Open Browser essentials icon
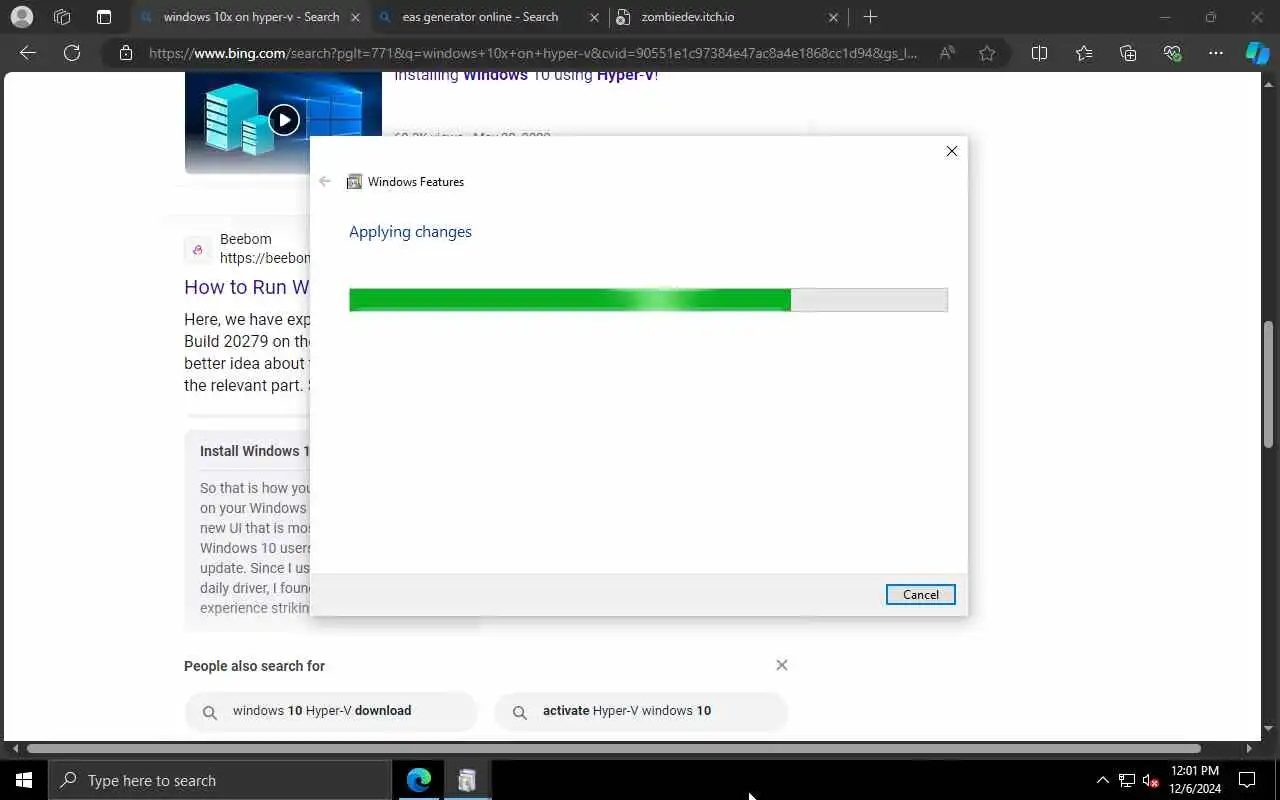Image resolution: width=1280 pixels, height=800 pixels. tap(1172, 53)
